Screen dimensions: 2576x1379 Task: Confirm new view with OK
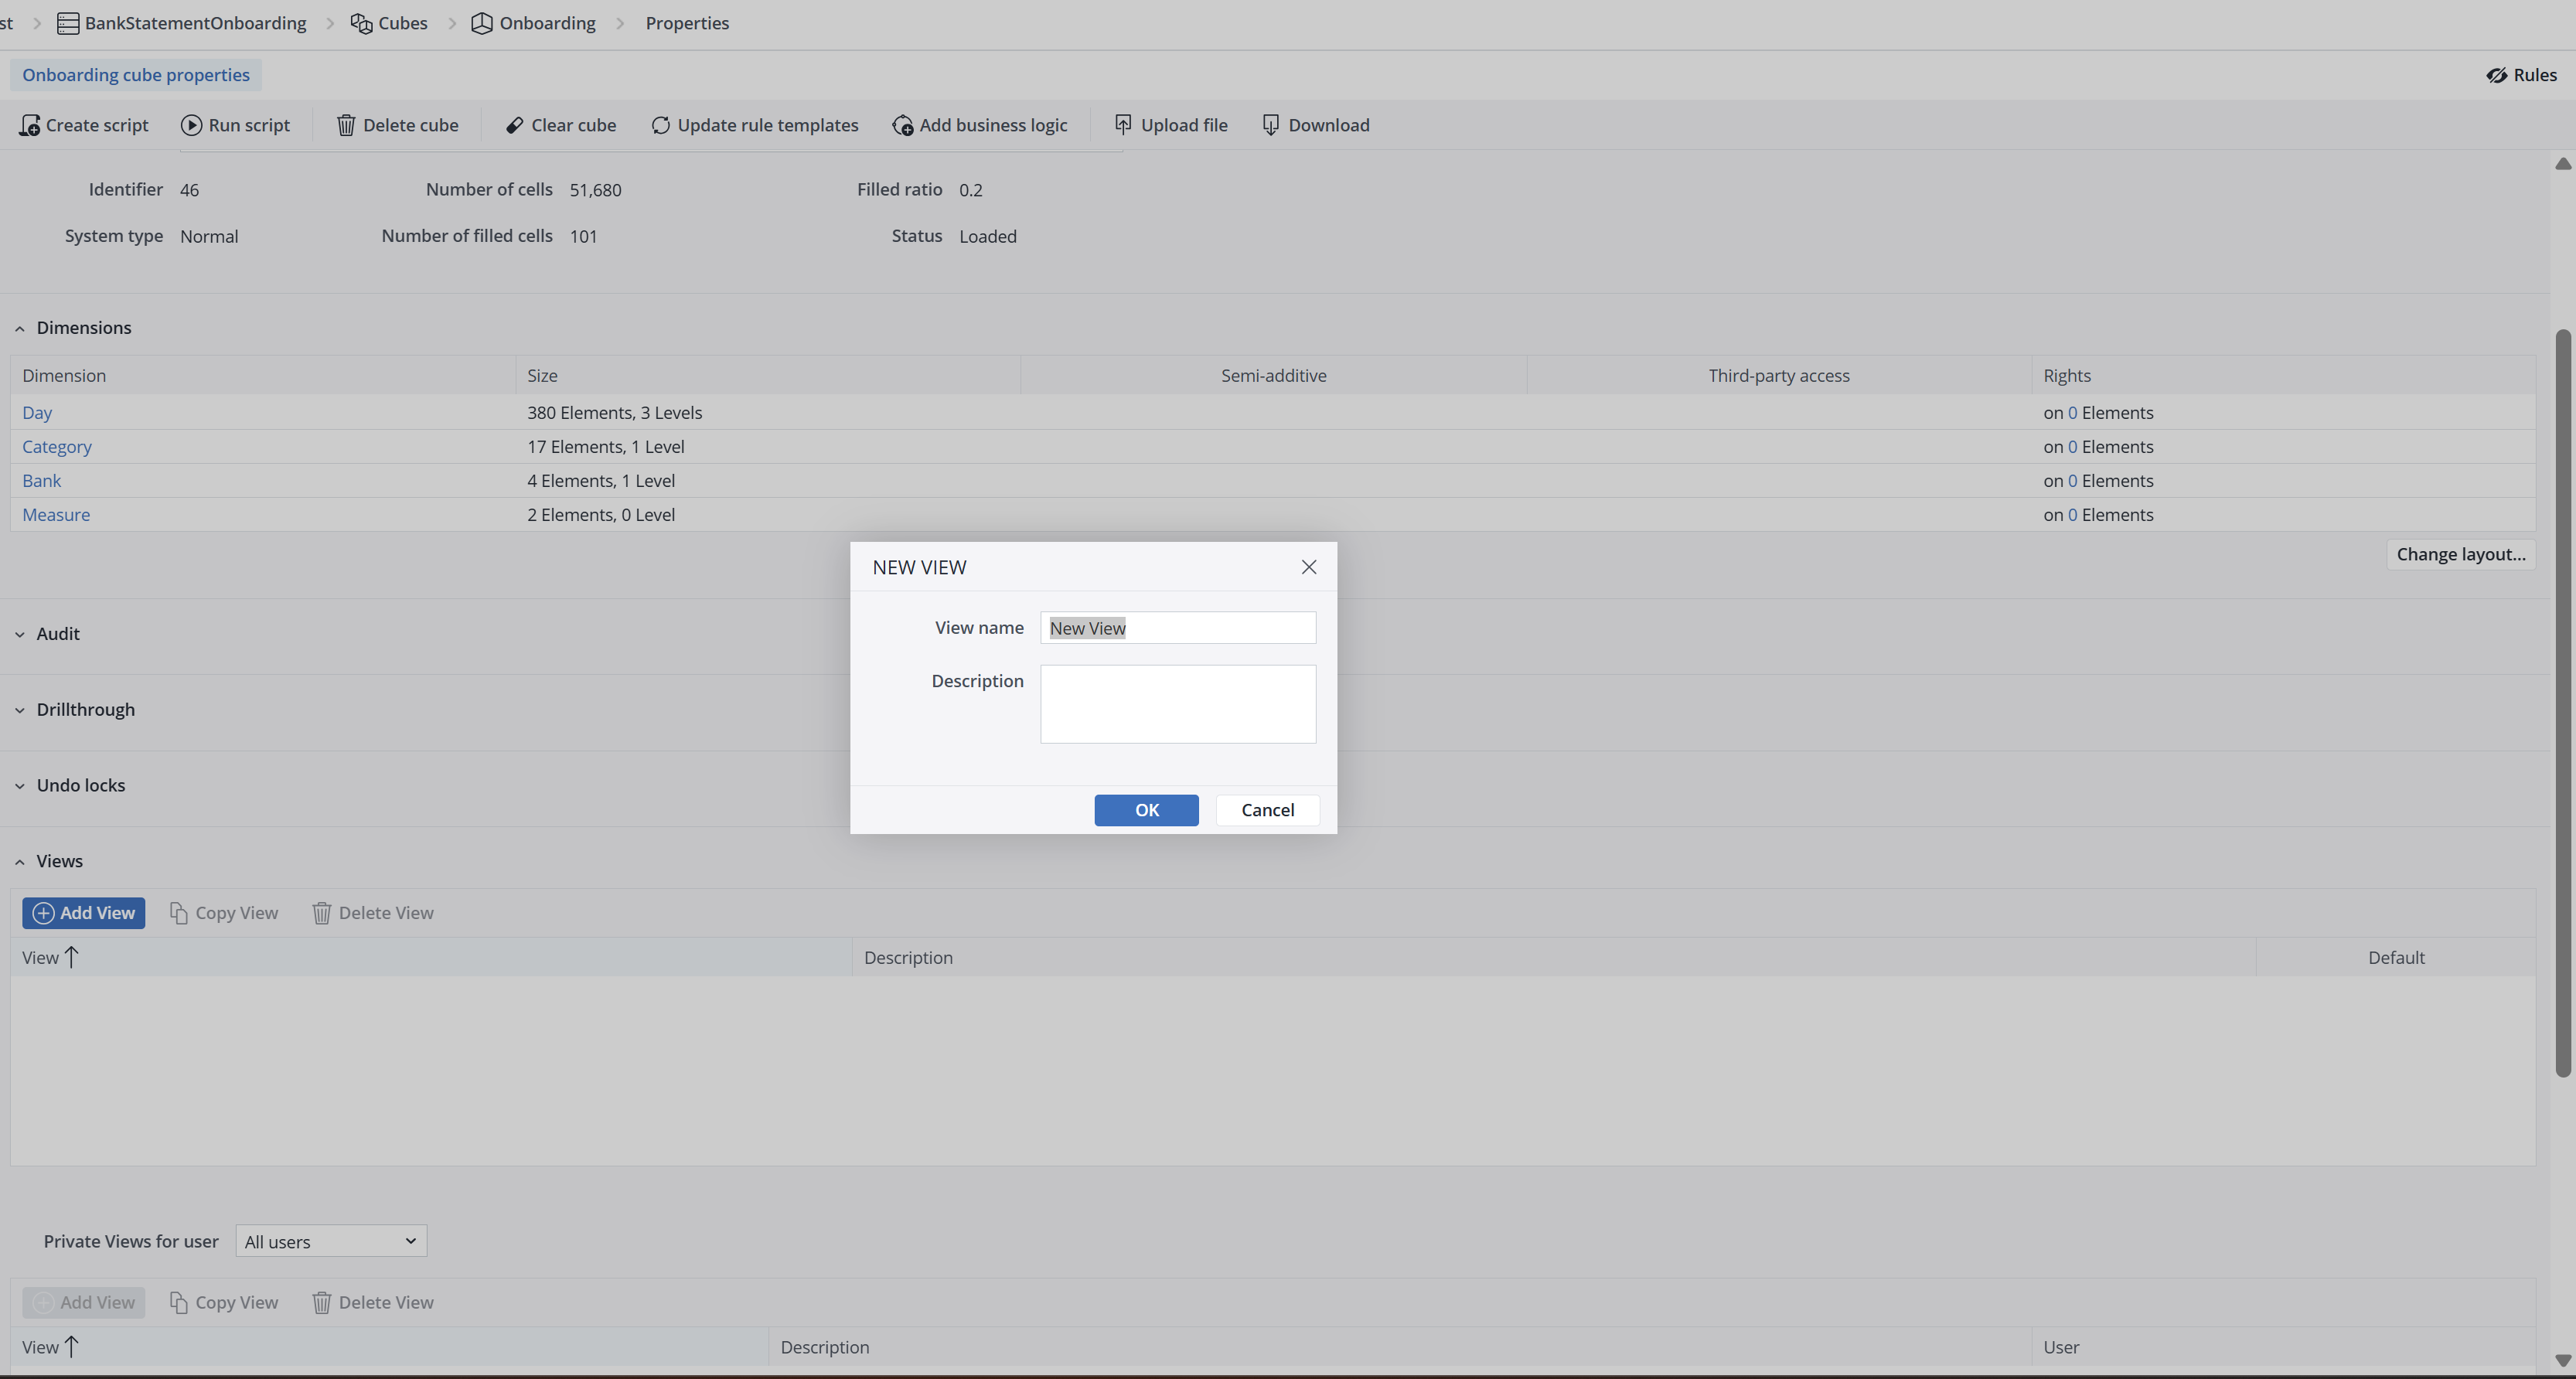1146,810
